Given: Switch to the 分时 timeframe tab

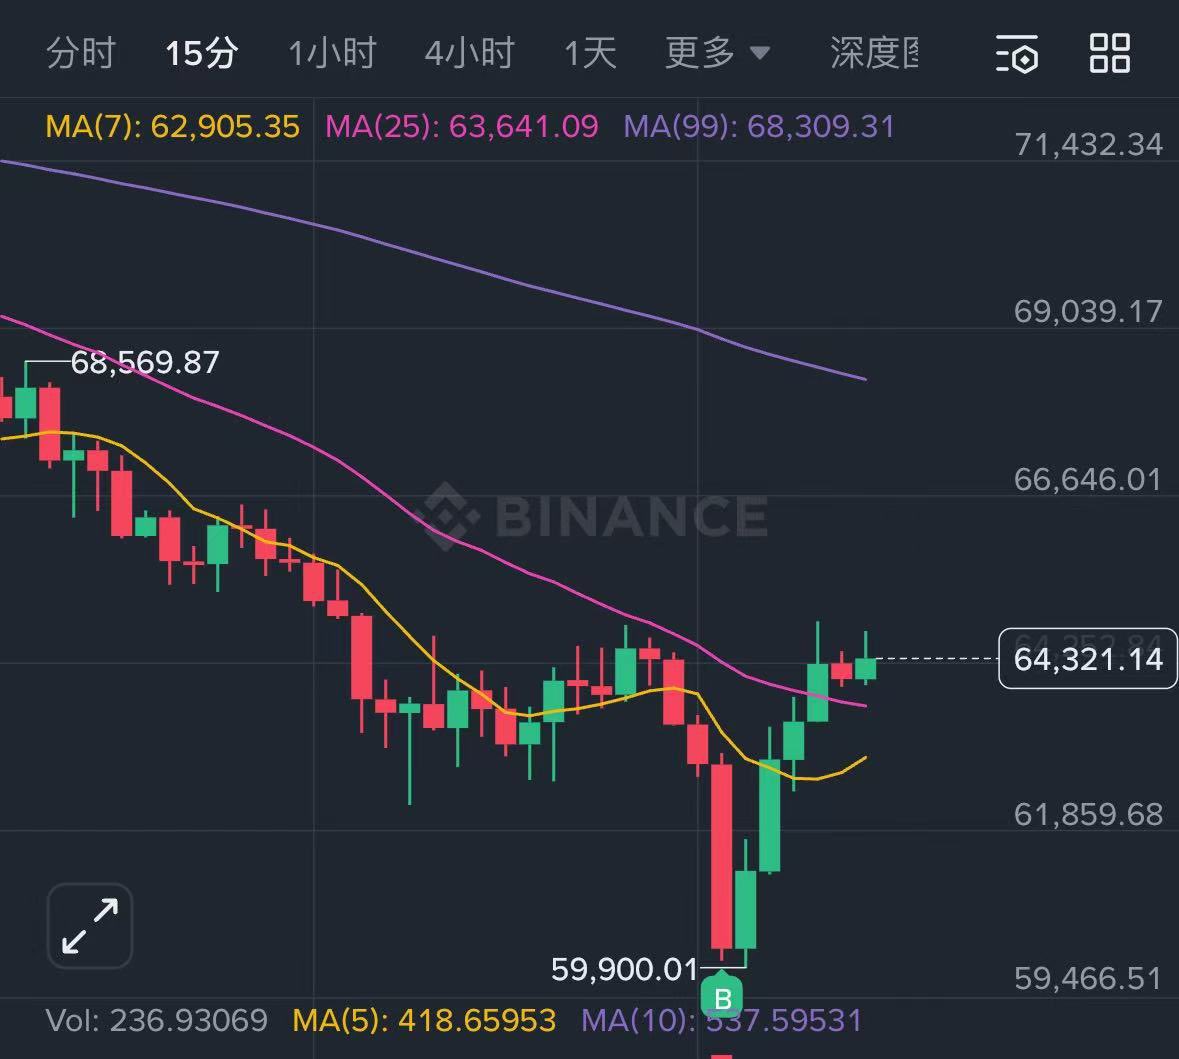Looking at the screenshot, I should coord(81,53).
